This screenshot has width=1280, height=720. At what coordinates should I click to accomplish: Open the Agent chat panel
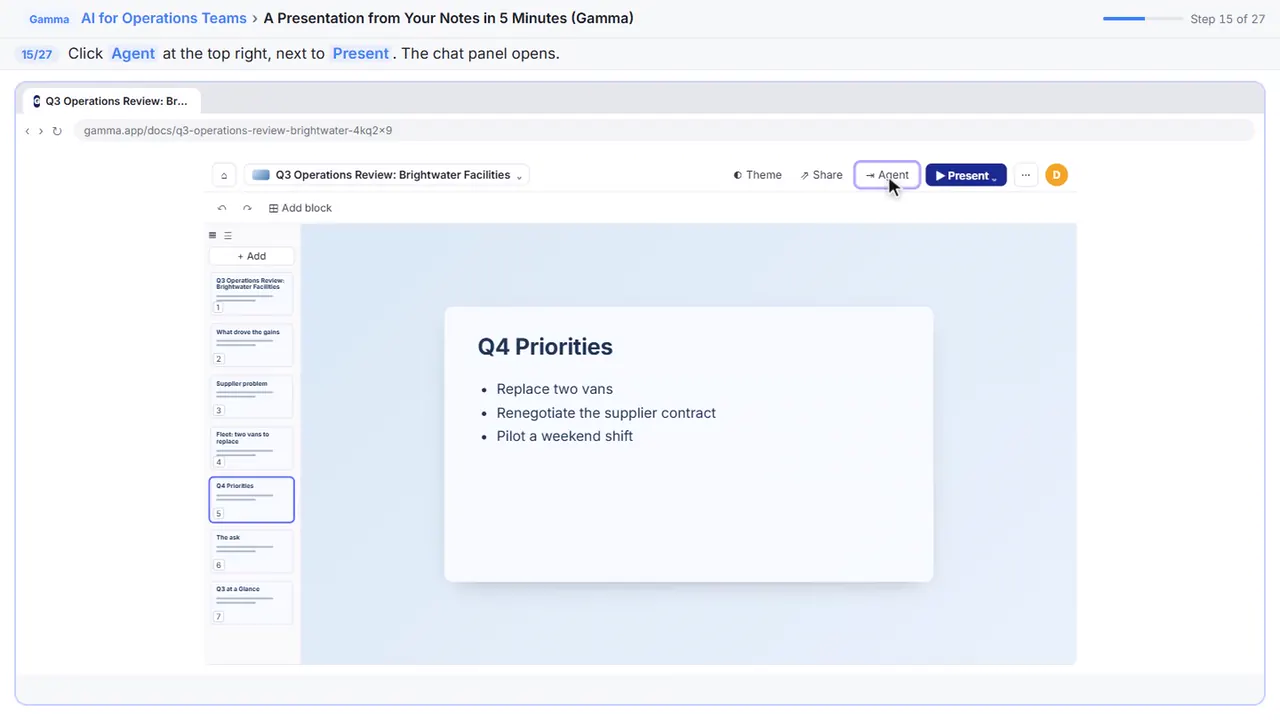(887, 175)
